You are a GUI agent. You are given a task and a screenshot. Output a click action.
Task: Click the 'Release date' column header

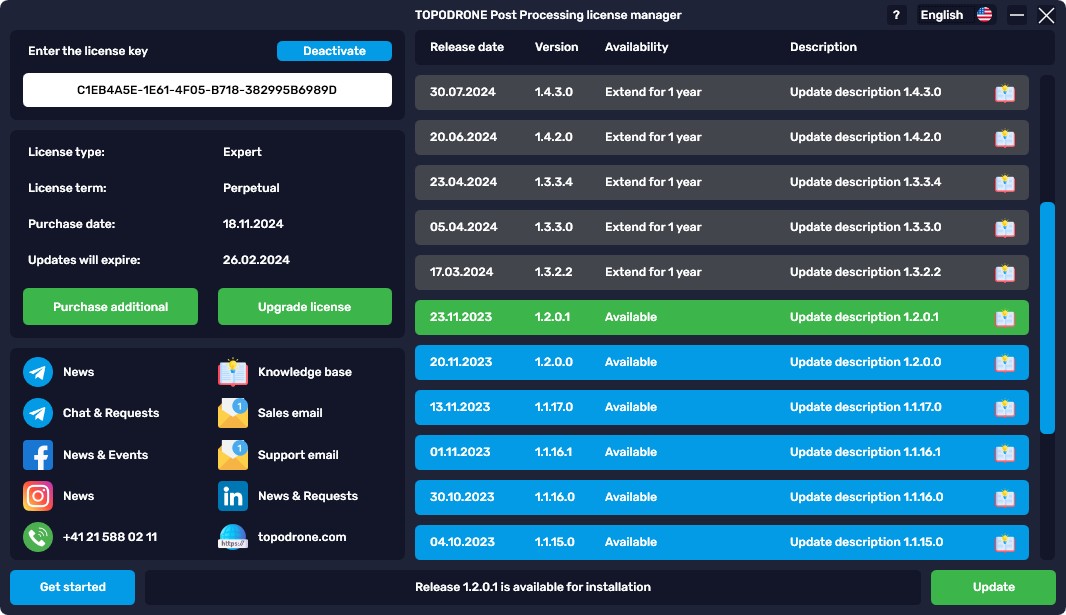pos(466,47)
